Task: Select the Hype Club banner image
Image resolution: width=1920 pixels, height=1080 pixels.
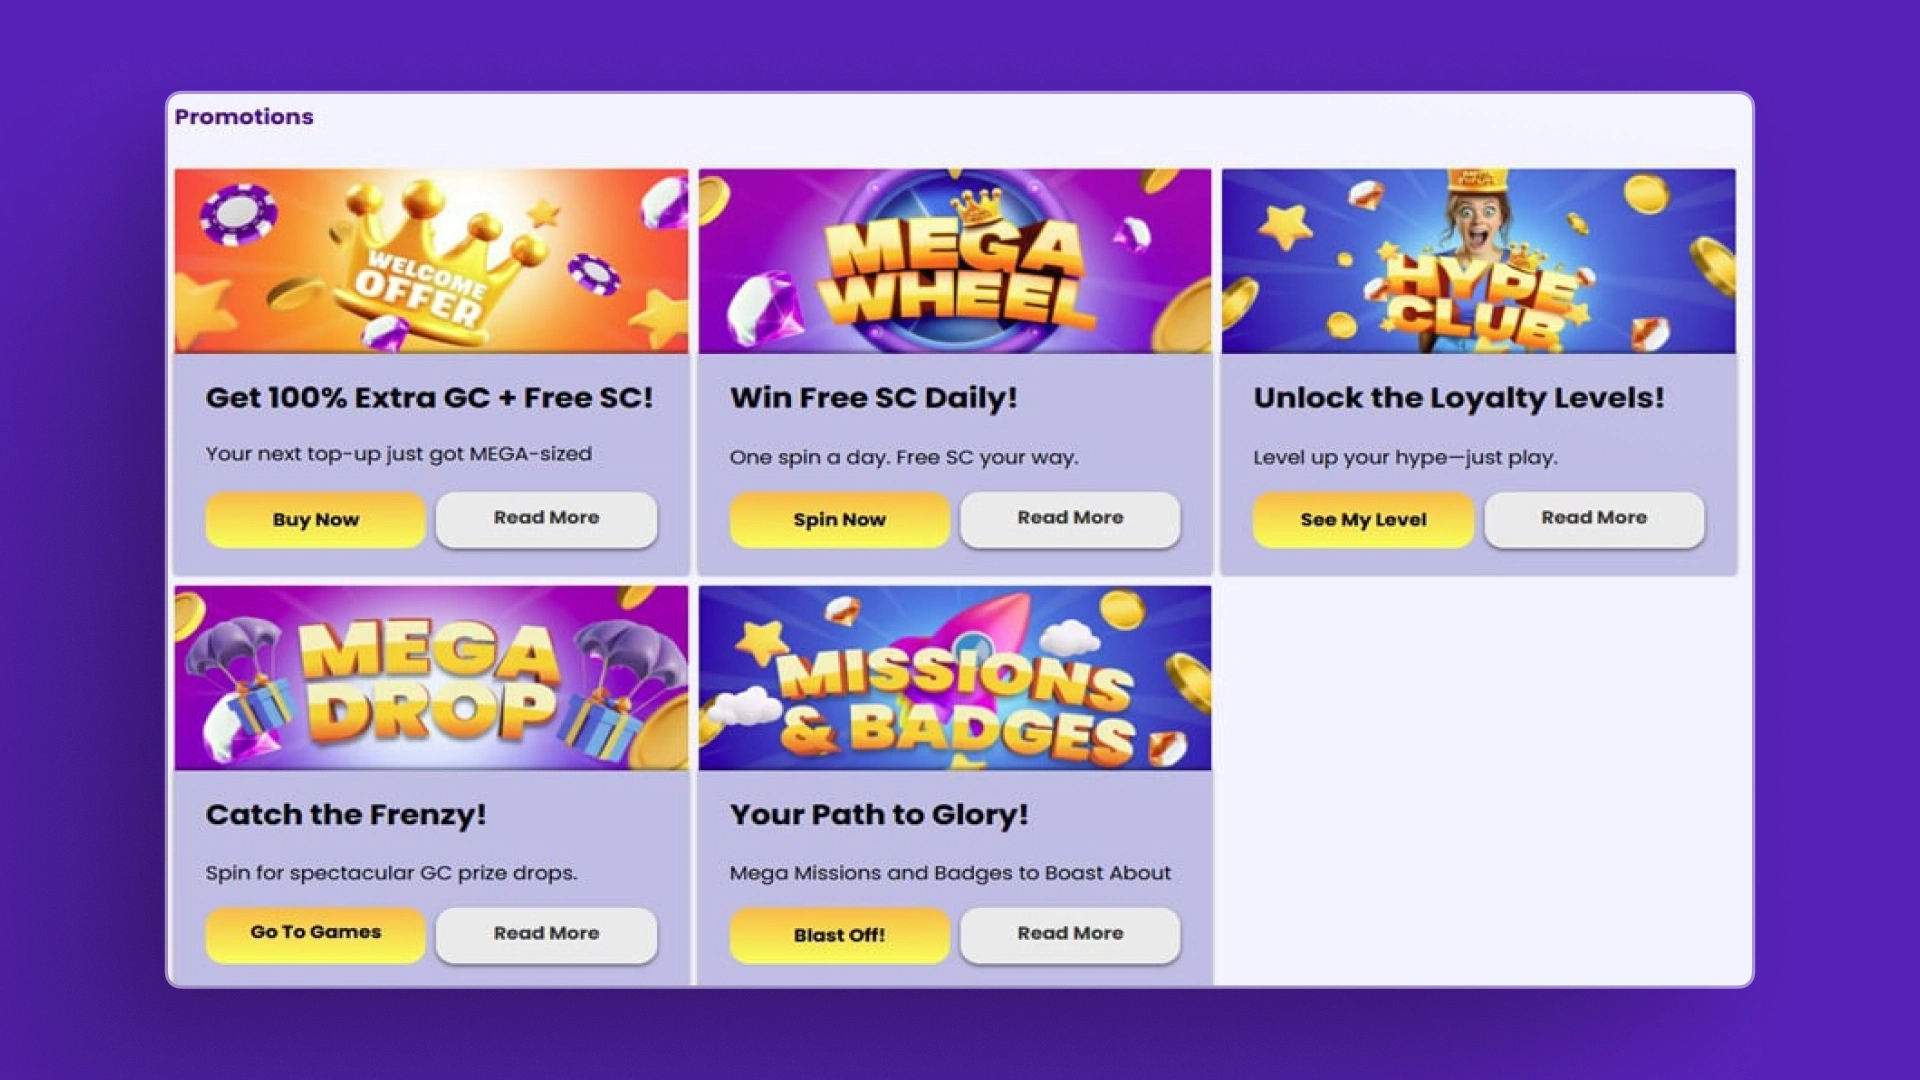Action: (x=1479, y=260)
